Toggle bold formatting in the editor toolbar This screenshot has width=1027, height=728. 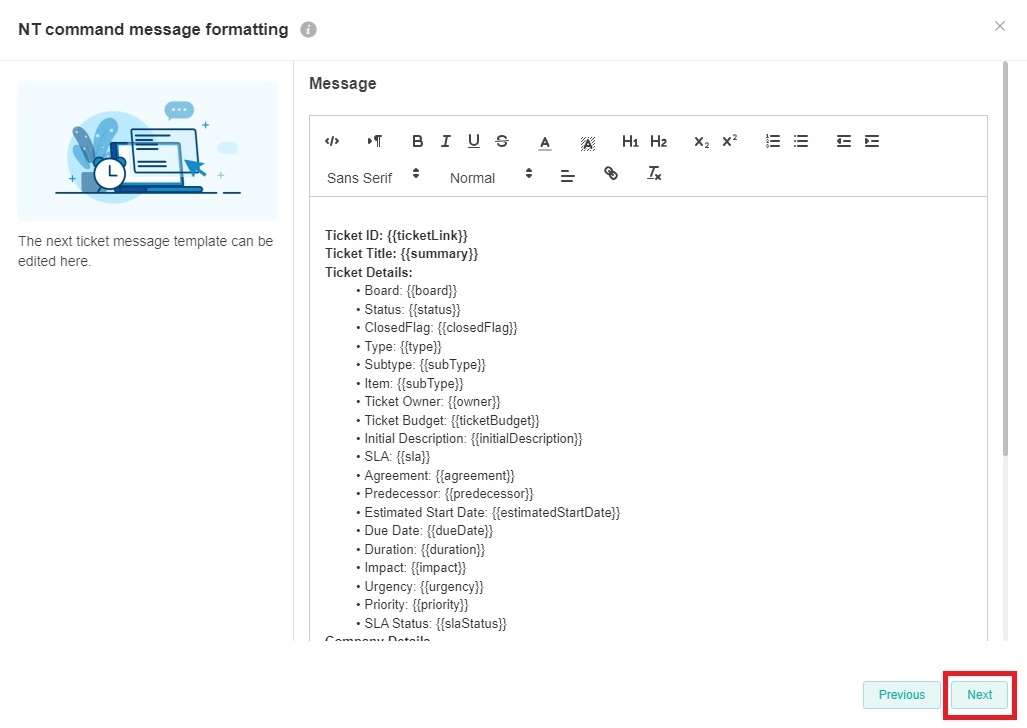click(x=418, y=141)
